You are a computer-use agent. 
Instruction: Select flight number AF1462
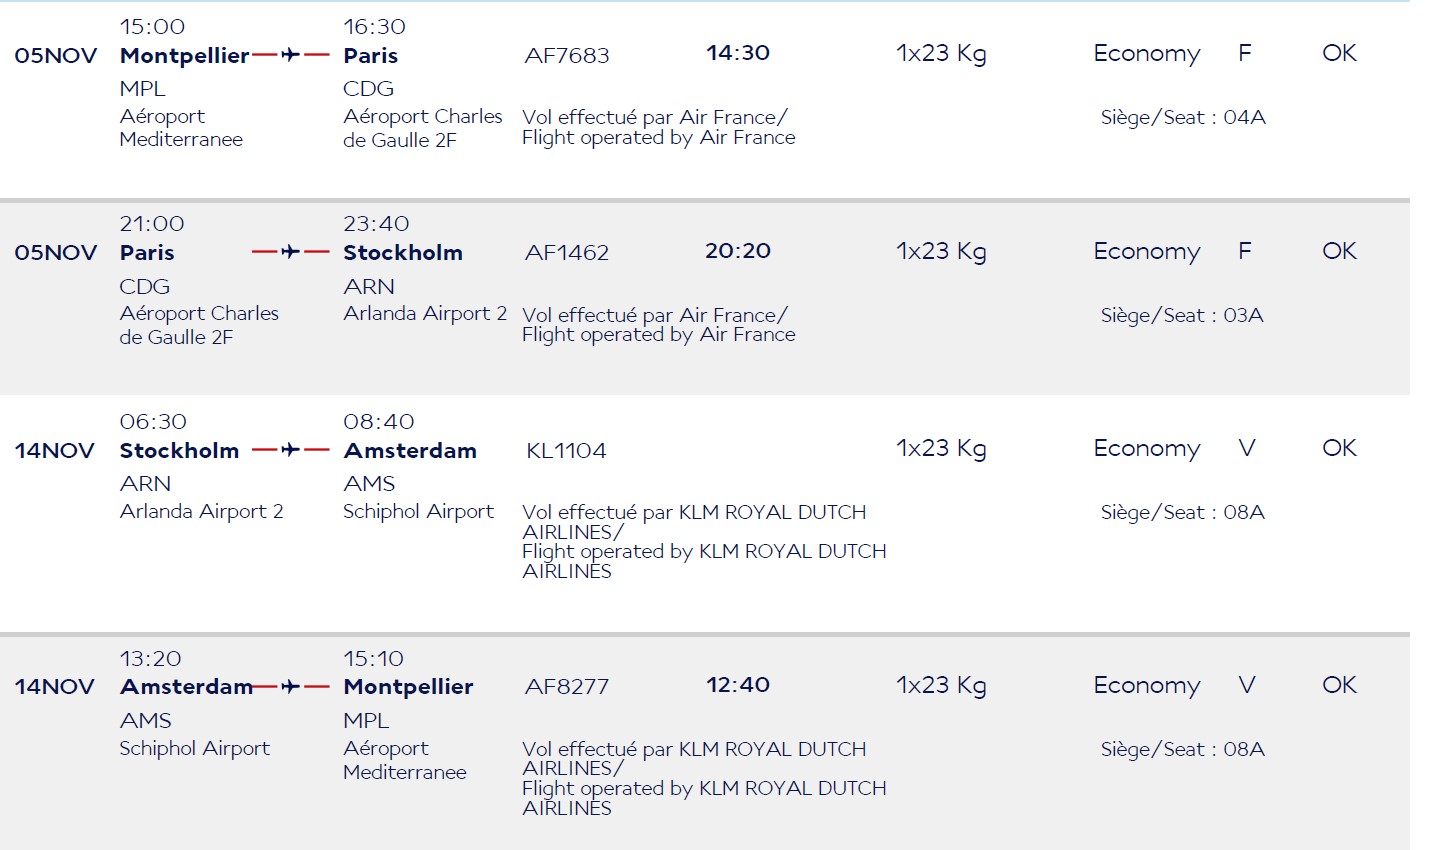(x=567, y=253)
